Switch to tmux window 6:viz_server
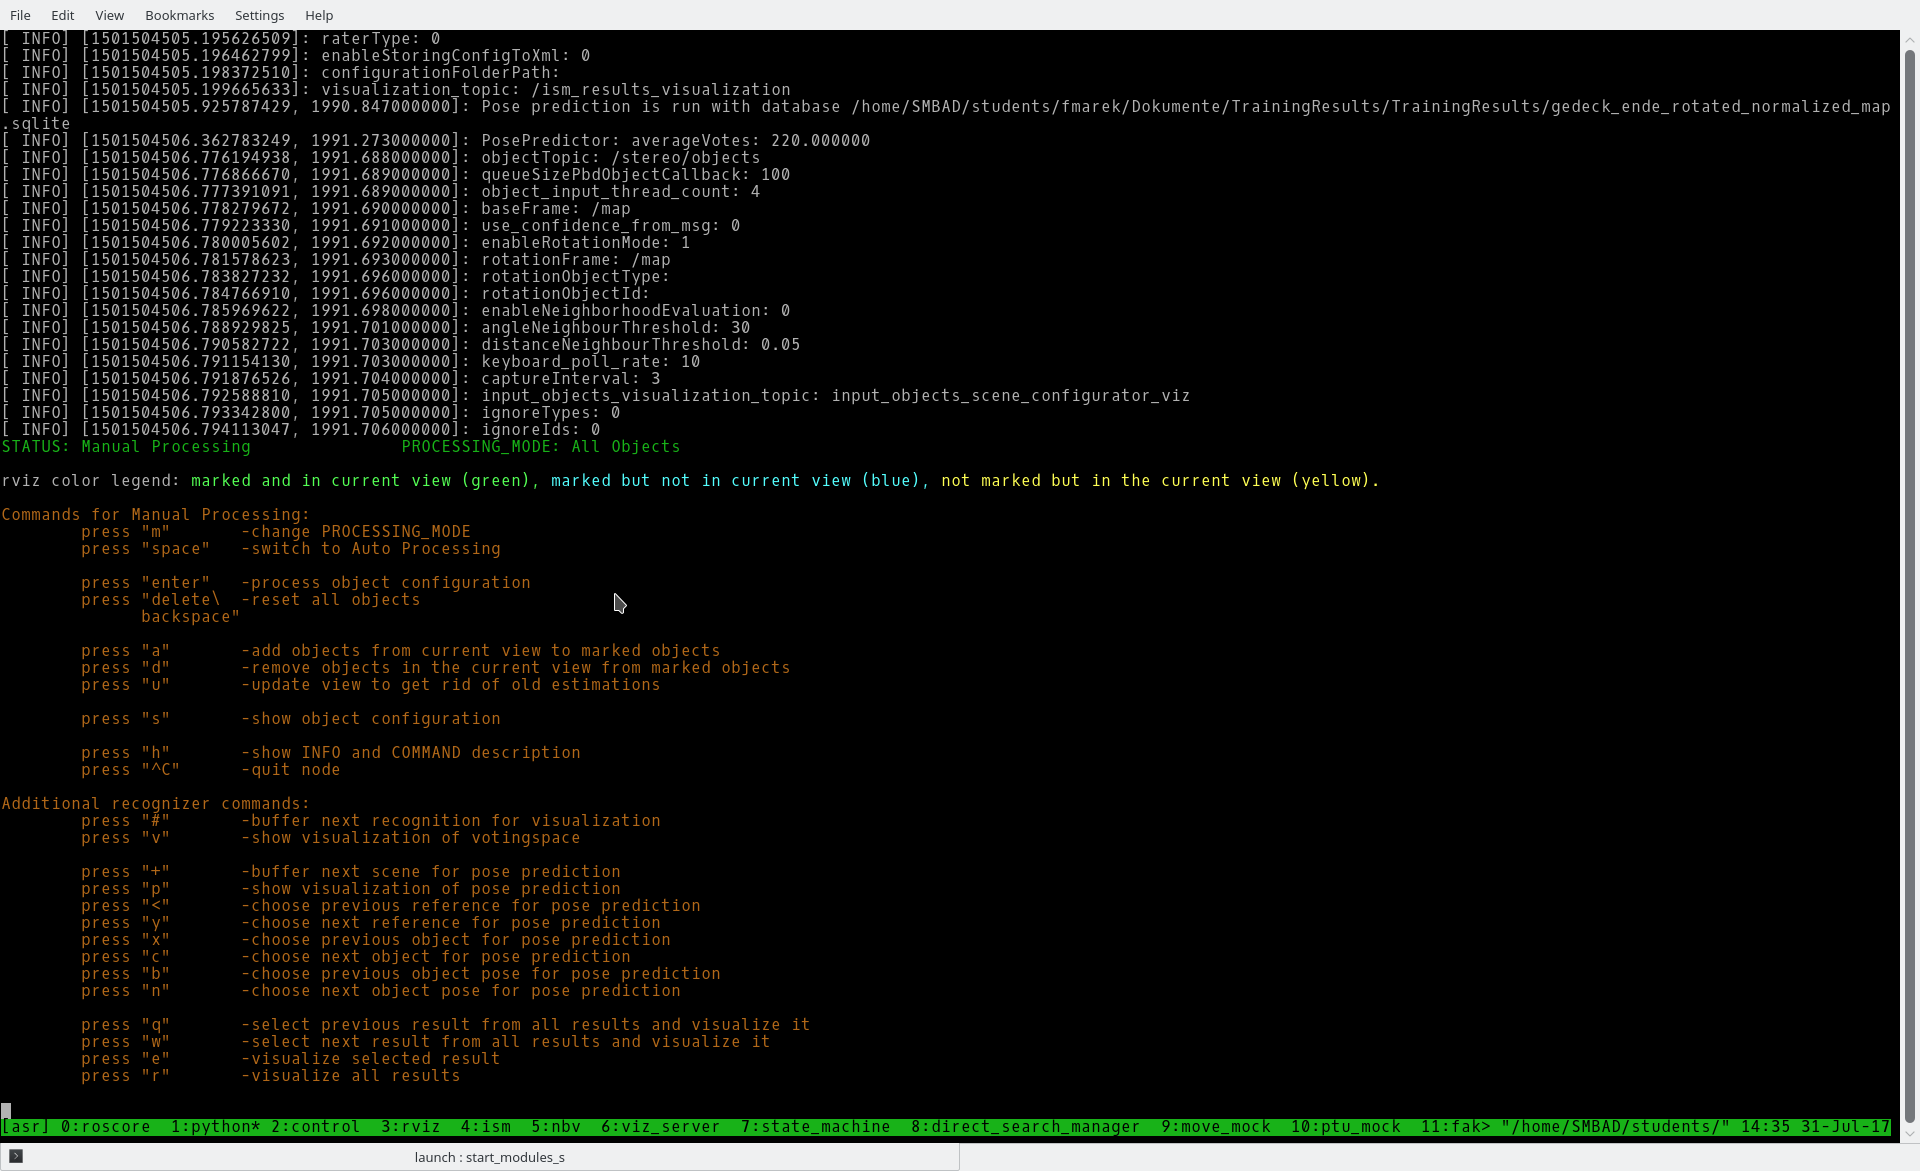The image size is (1920, 1171). tap(660, 1127)
